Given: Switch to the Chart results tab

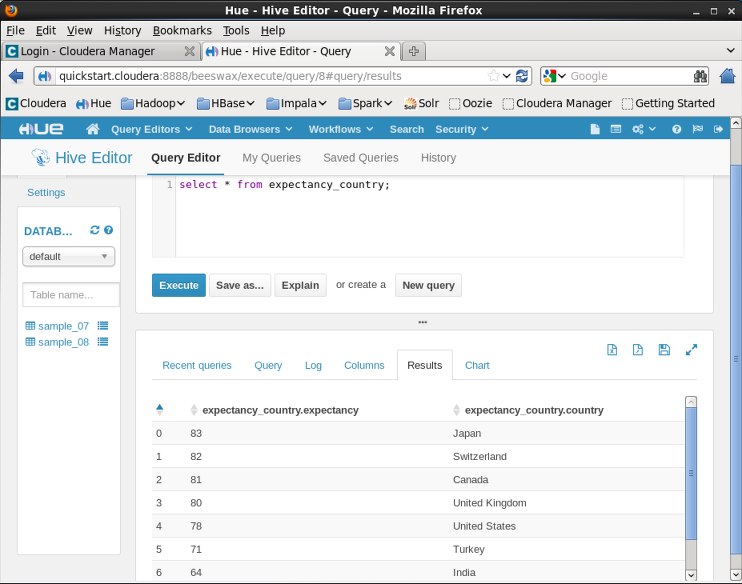Looking at the screenshot, I should (477, 365).
